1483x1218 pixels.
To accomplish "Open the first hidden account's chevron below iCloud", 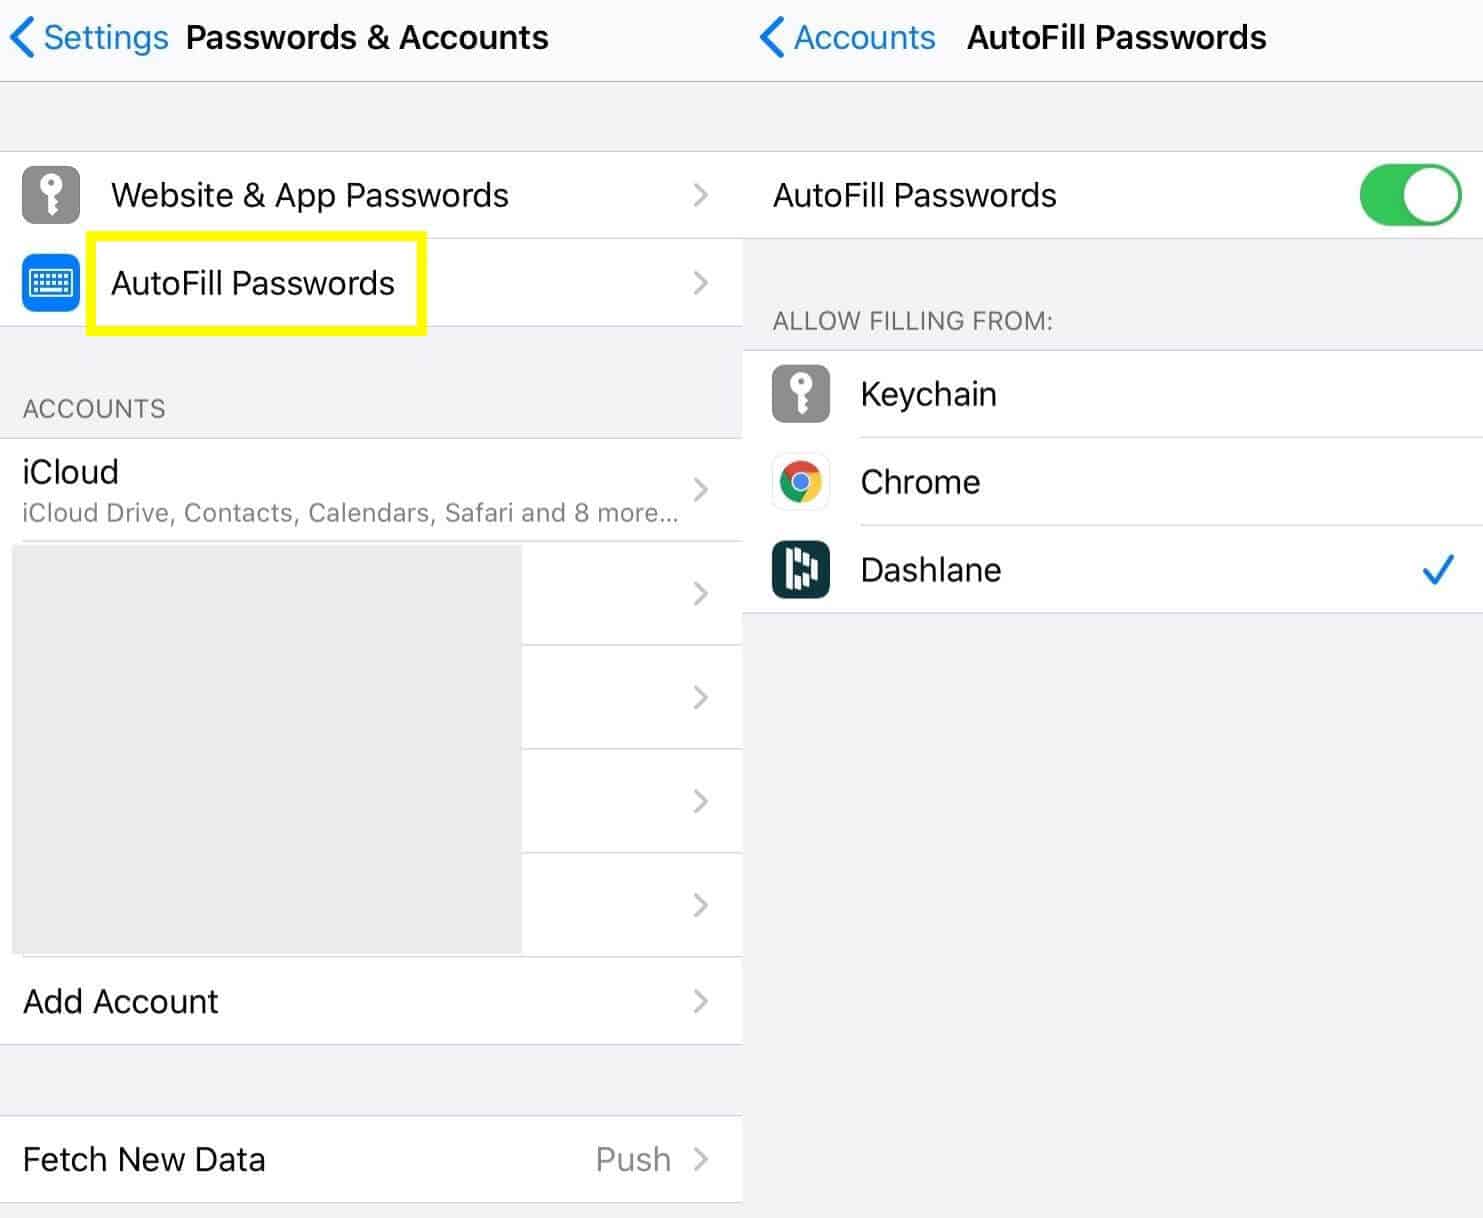I will (x=701, y=594).
